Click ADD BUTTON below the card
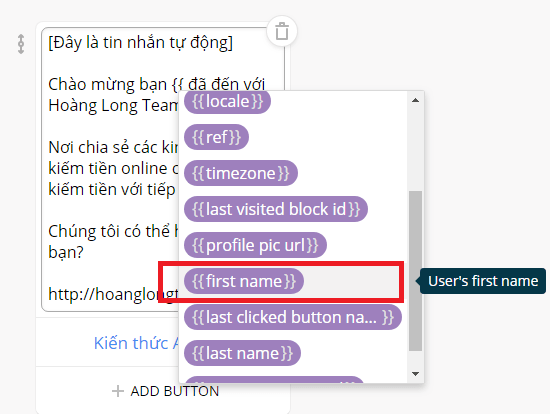550x414 pixels. point(165,391)
